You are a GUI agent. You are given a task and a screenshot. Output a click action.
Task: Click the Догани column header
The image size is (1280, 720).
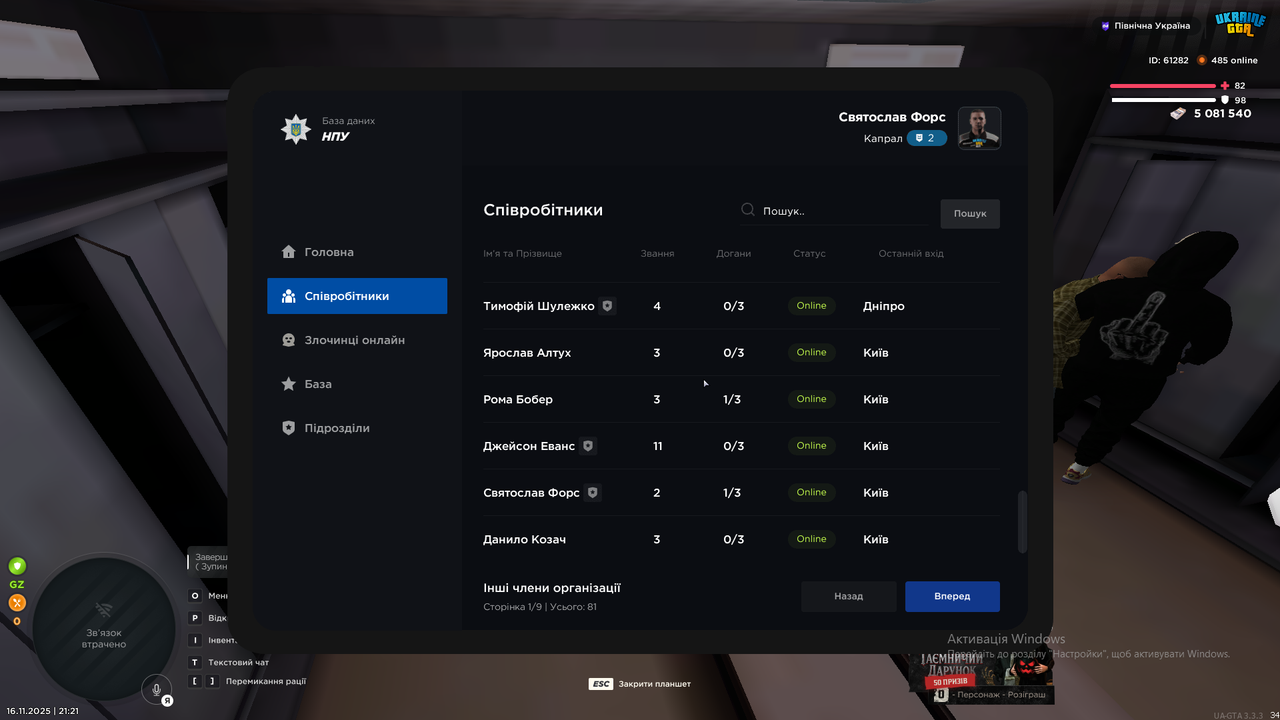pyautogui.click(x=733, y=254)
